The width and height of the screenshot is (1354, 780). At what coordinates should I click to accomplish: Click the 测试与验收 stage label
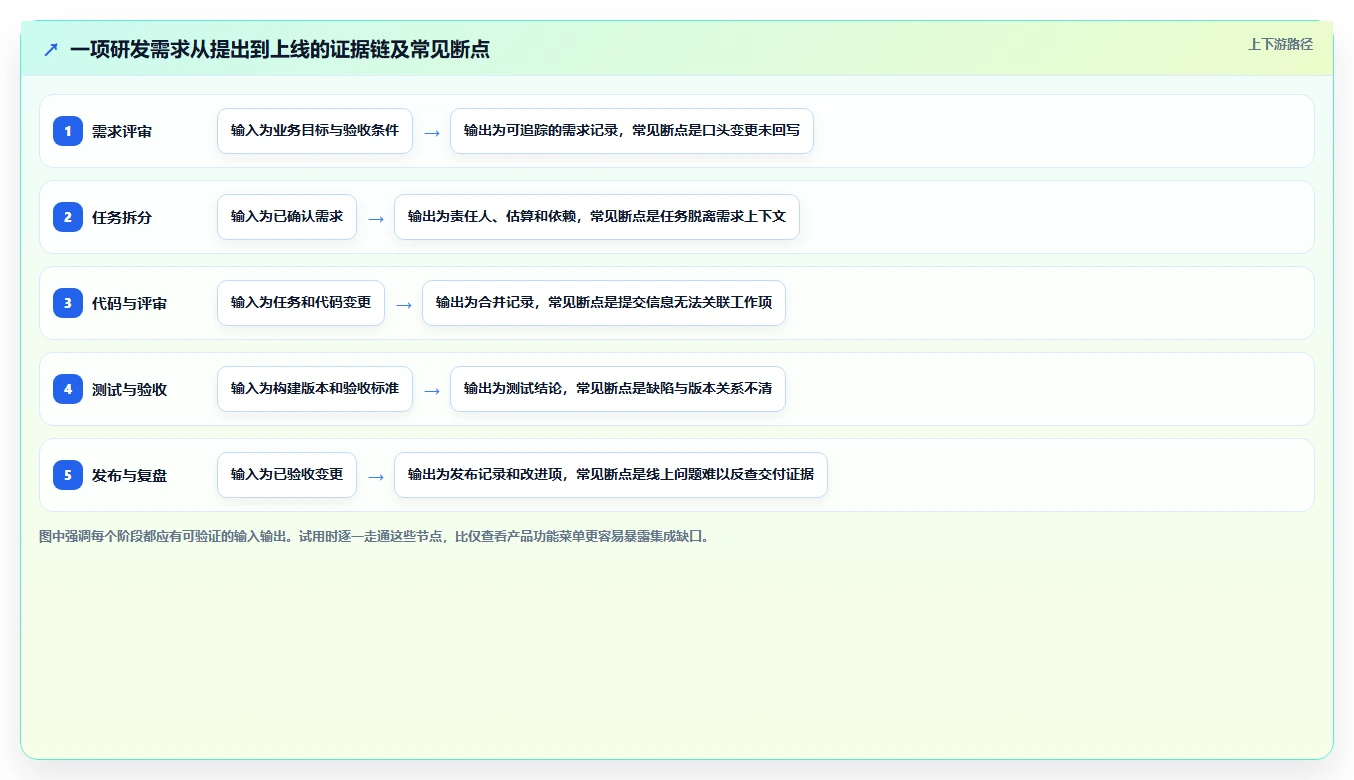click(129, 389)
